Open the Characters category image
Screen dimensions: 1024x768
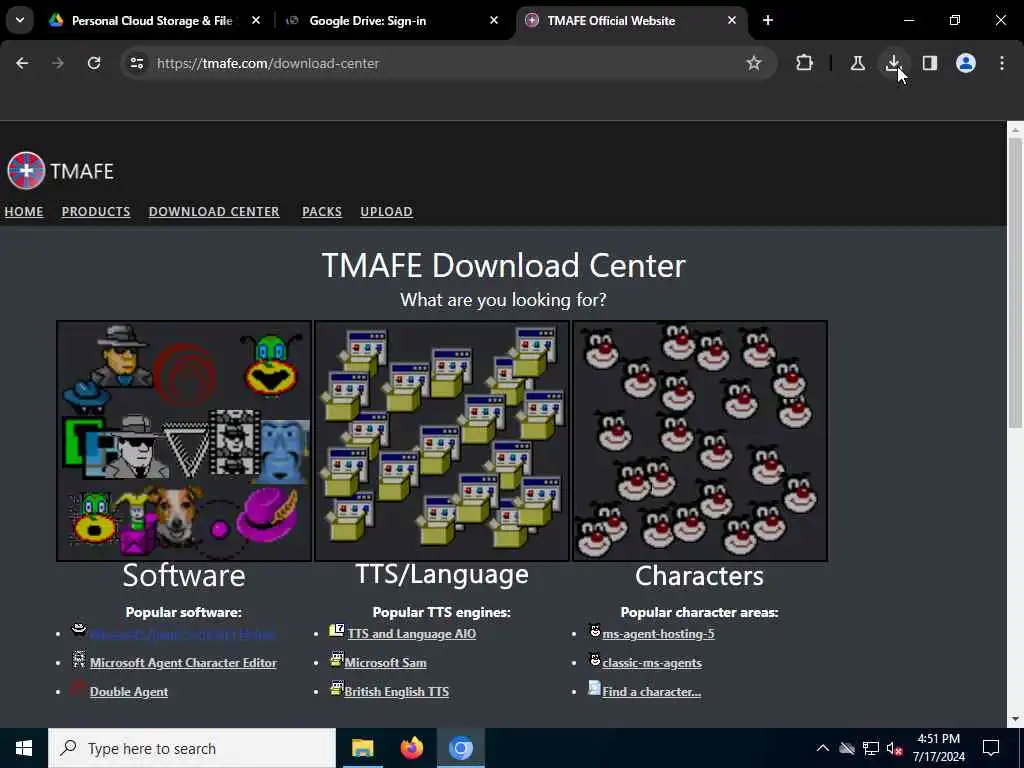(700, 441)
